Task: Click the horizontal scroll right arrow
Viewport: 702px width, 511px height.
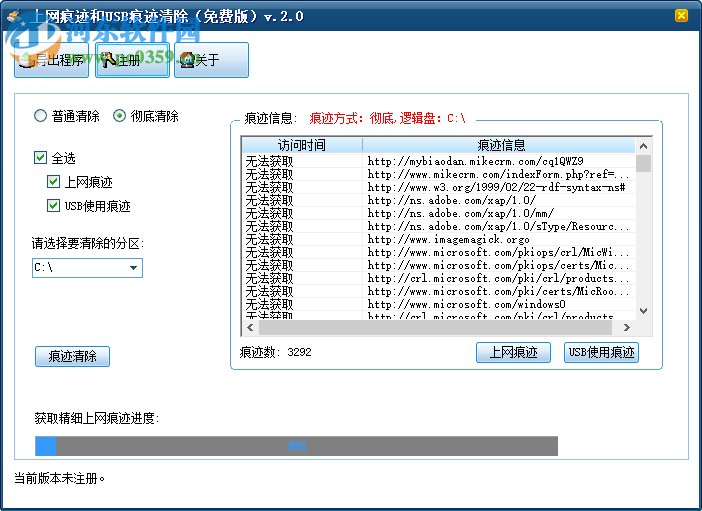Action: pyautogui.click(x=627, y=327)
